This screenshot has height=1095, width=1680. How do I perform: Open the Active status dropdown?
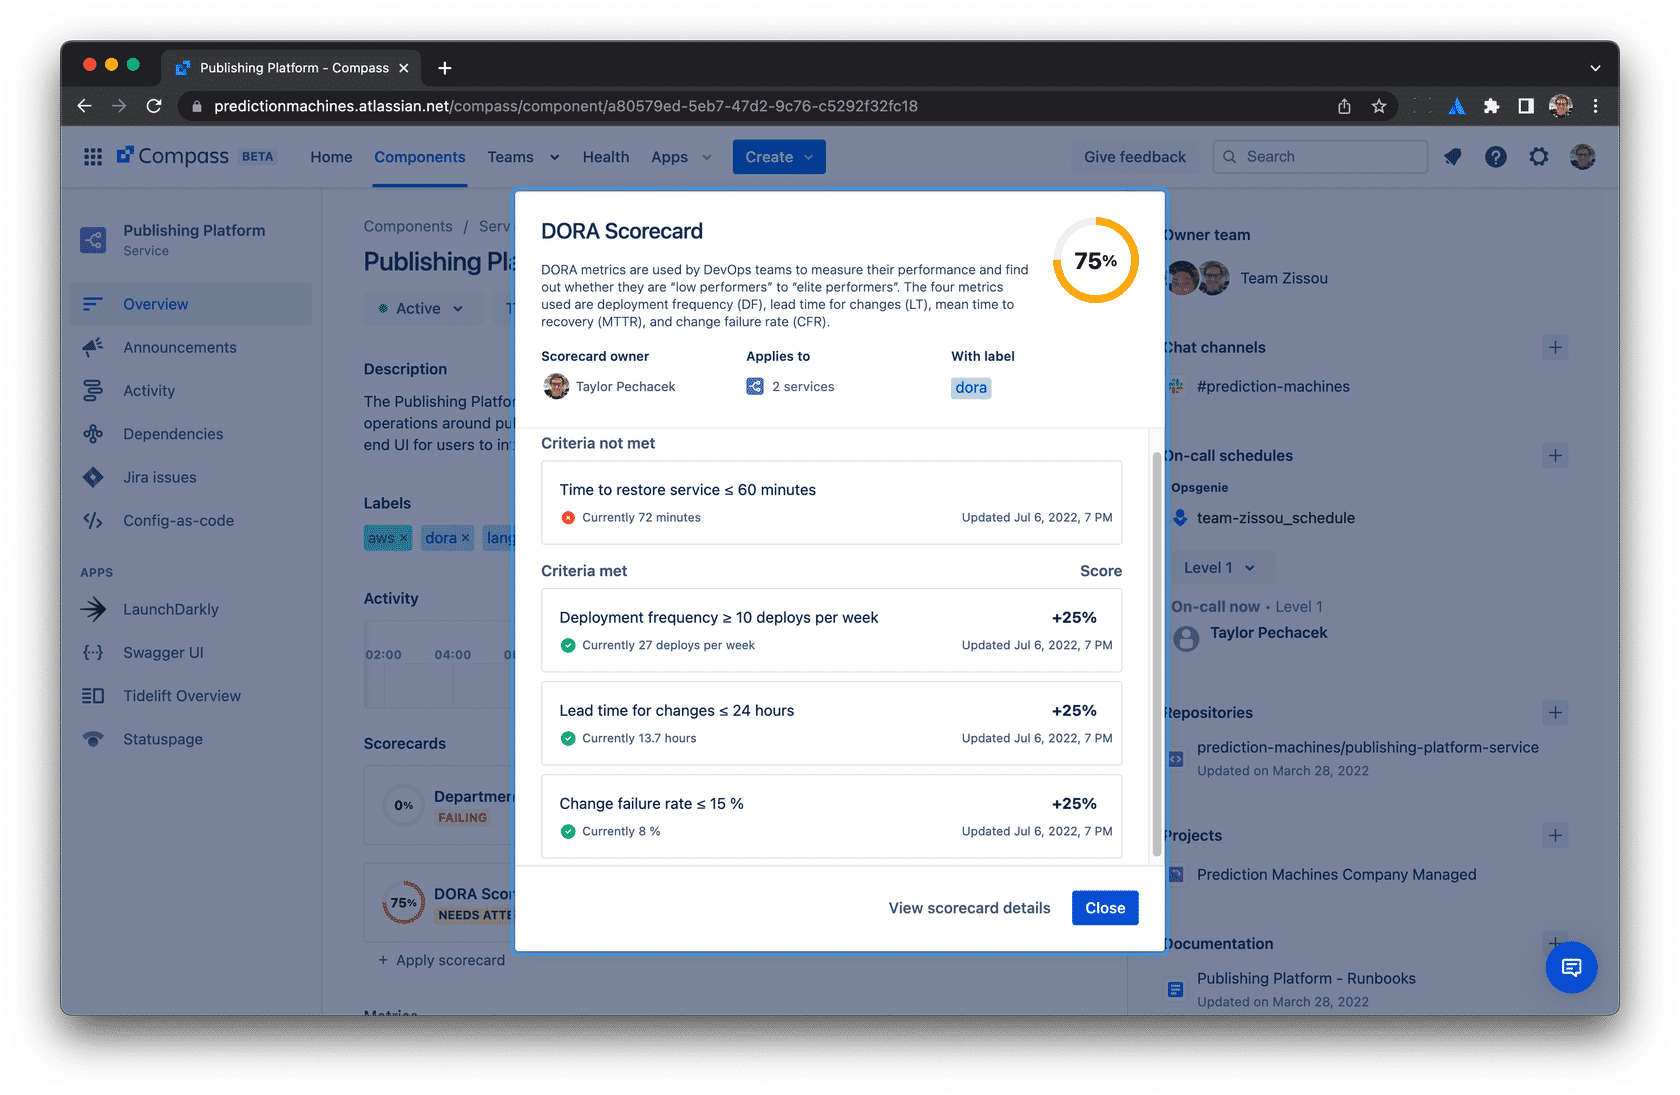tap(421, 309)
